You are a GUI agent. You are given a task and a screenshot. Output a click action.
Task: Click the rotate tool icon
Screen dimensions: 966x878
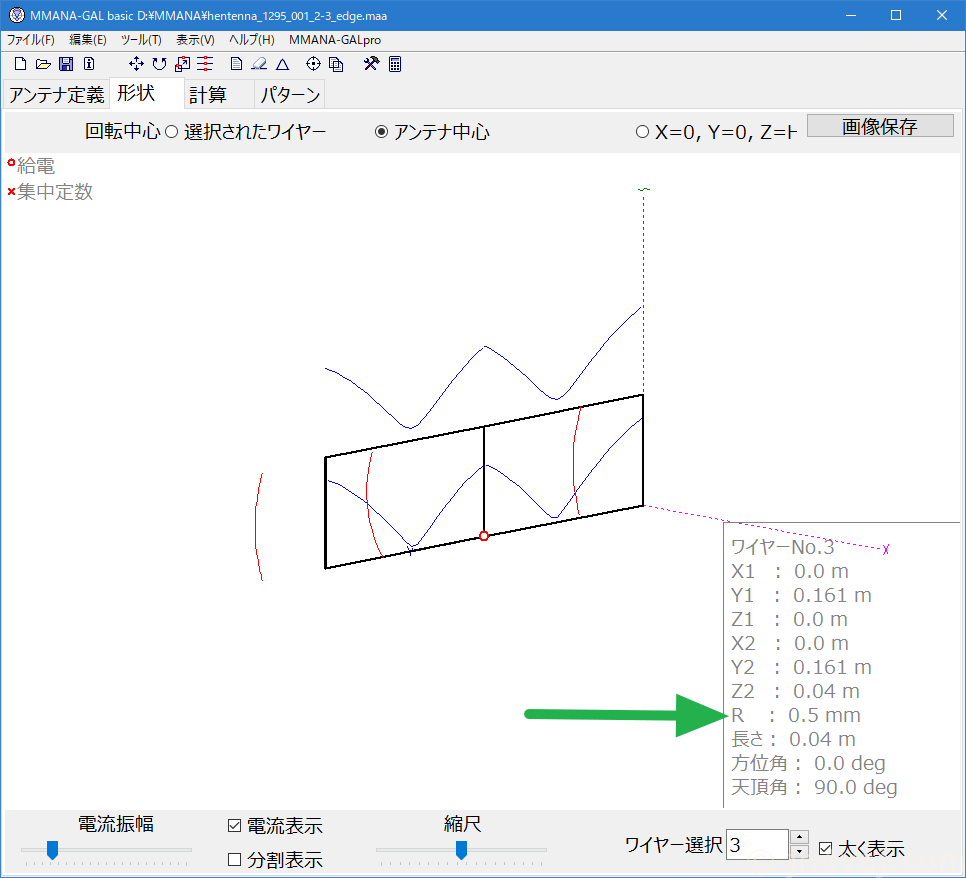point(160,64)
